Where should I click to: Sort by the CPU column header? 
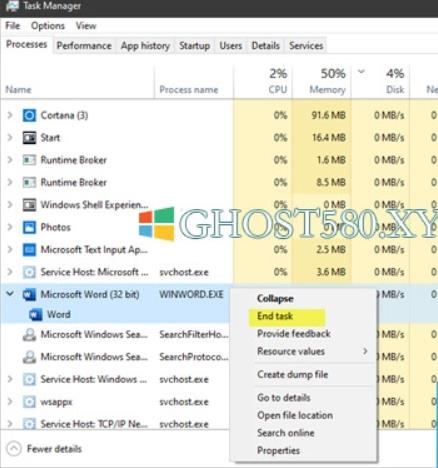(278, 89)
